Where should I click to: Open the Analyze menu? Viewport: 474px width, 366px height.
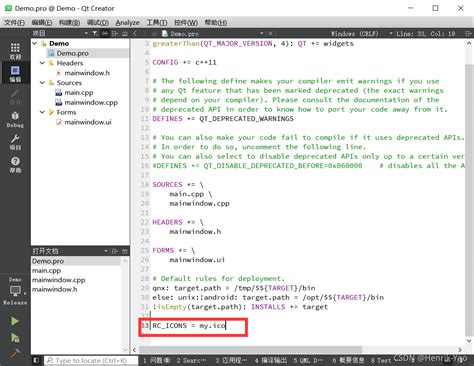[127, 23]
